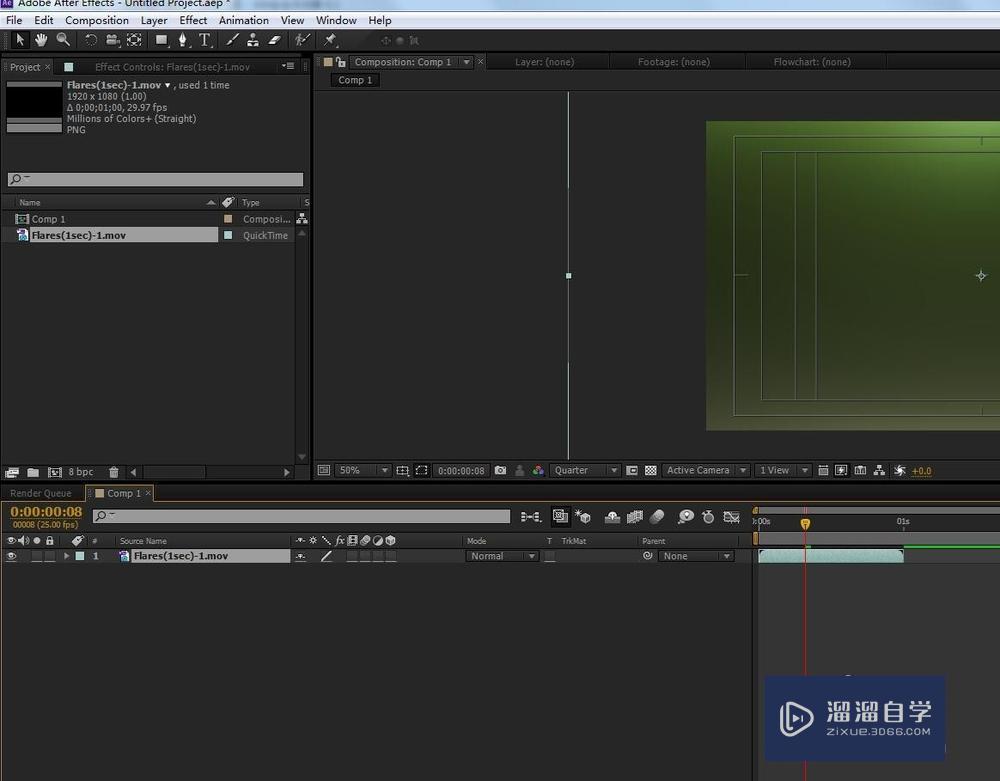1000x781 pixels.
Task: Switch to Effect Controls tab
Action: point(172,67)
